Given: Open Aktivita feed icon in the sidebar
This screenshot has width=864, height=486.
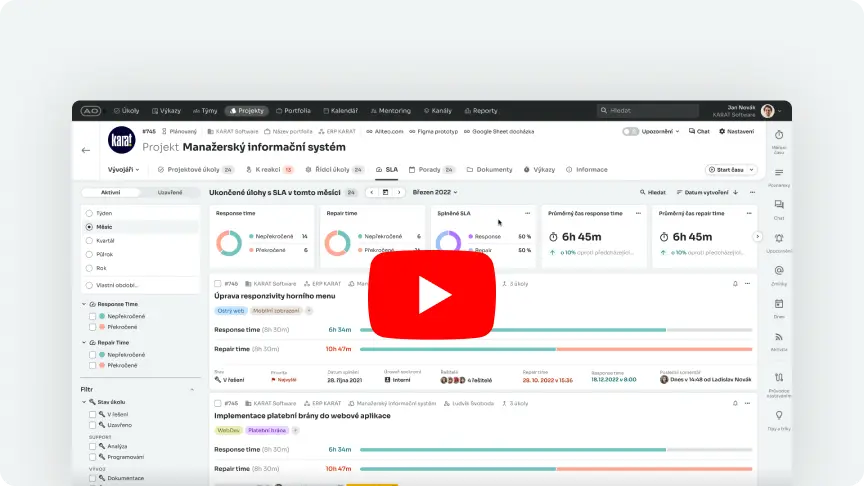Looking at the screenshot, I should click(x=779, y=337).
